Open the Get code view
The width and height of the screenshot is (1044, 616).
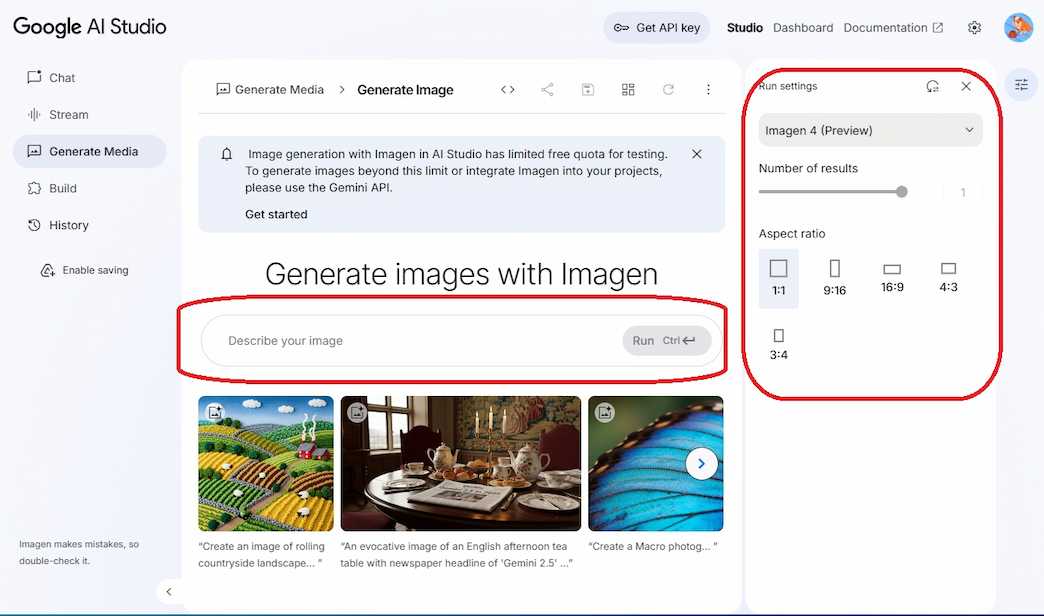pos(507,89)
